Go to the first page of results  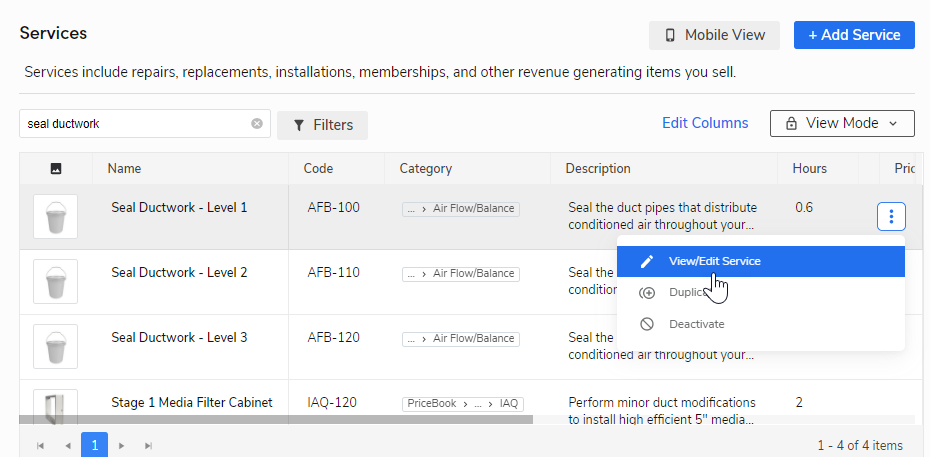[41, 446]
